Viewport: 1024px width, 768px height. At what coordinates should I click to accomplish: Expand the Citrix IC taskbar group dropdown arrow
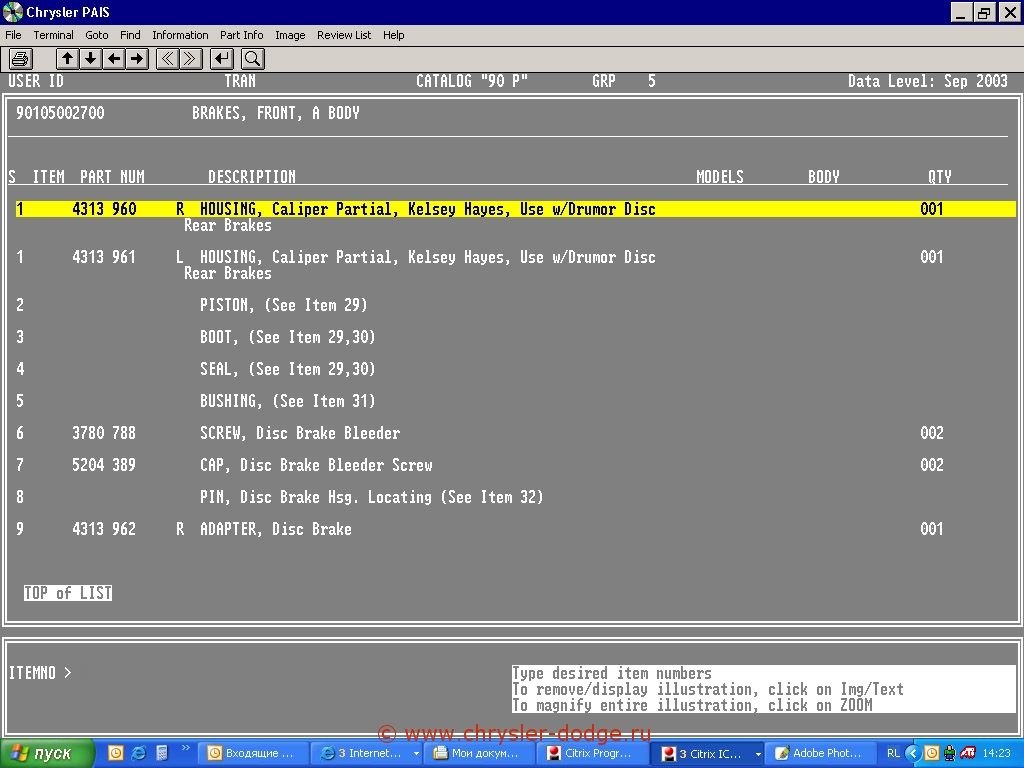tap(758, 754)
